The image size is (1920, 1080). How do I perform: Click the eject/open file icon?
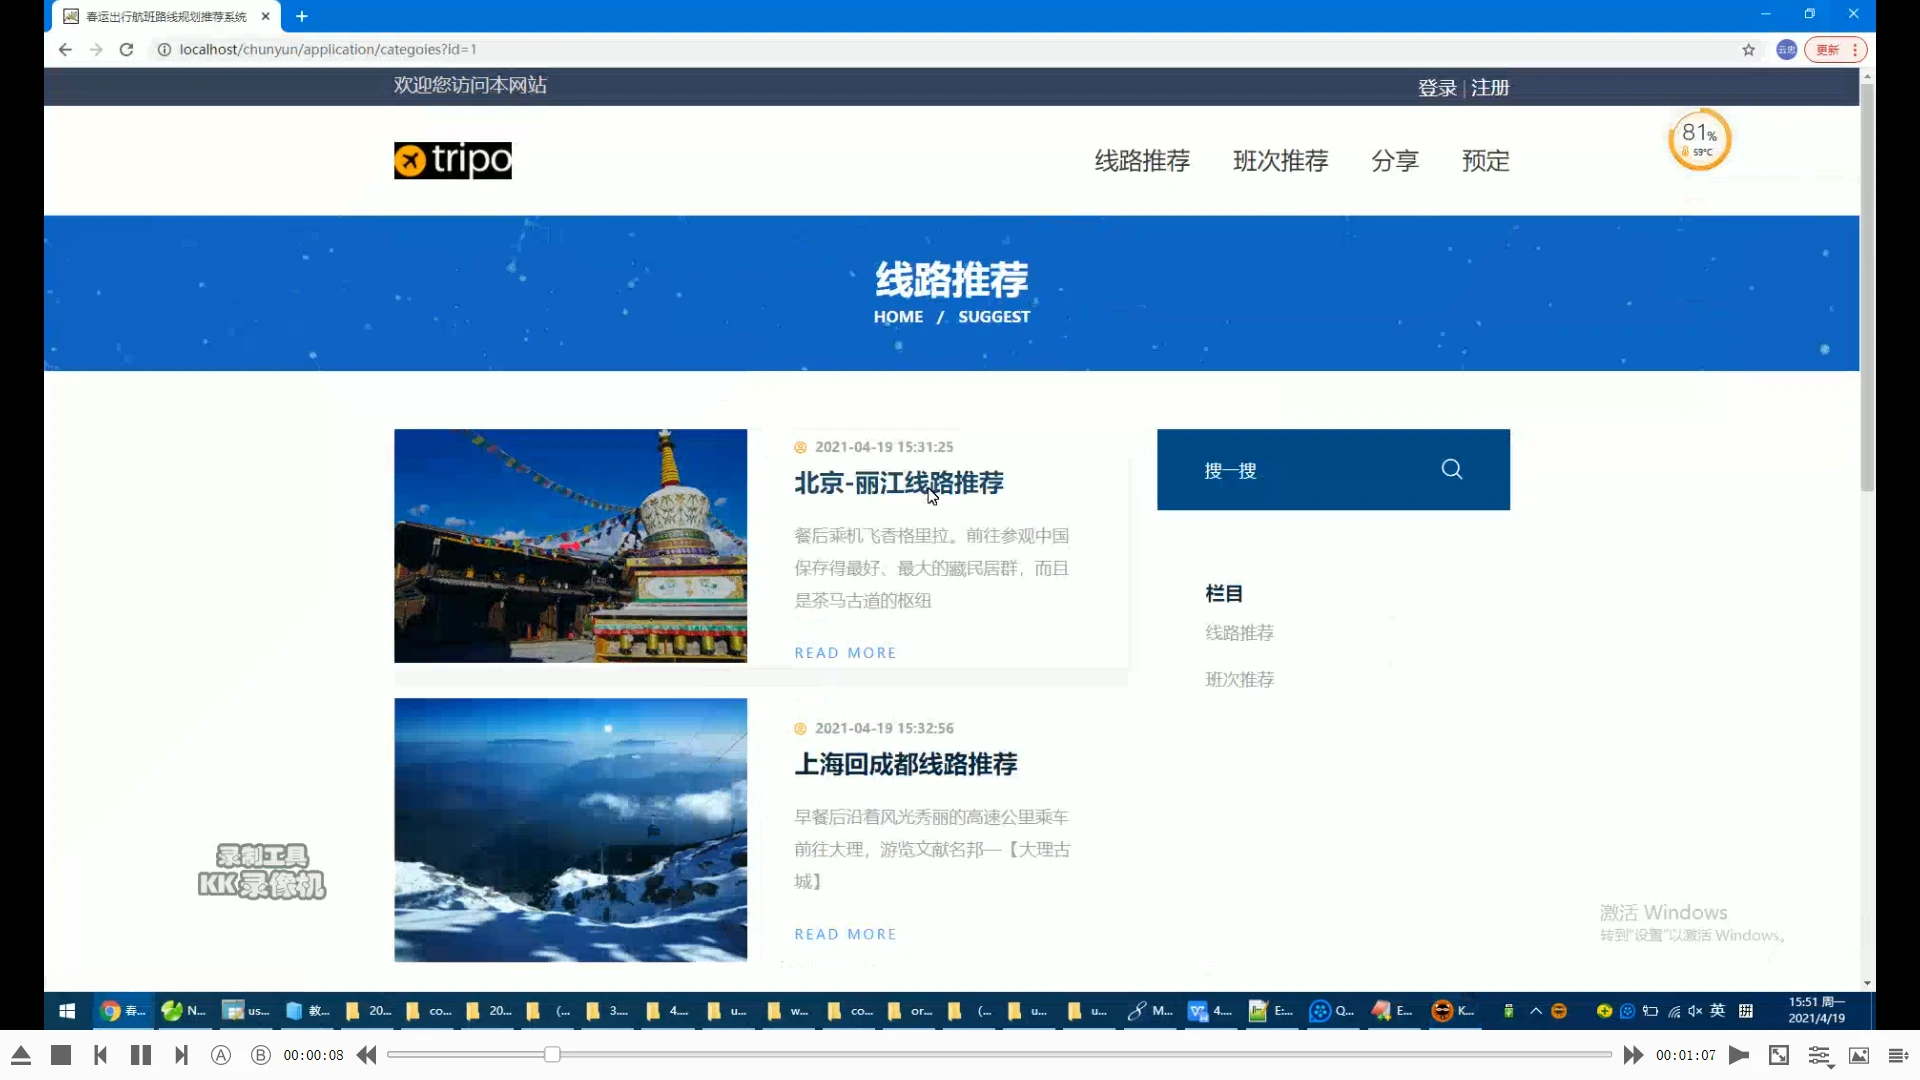point(21,1055)
